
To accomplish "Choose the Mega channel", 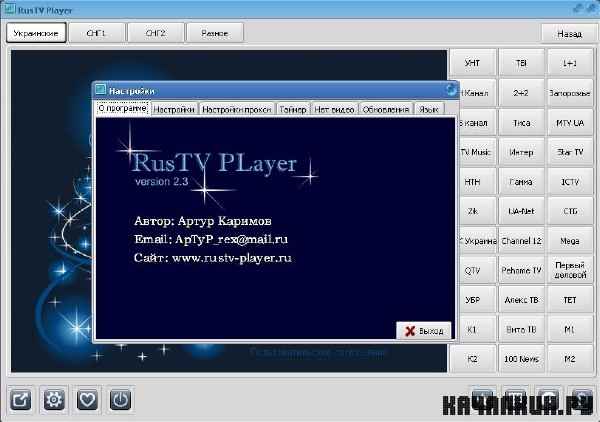I will tap(570, 241).
